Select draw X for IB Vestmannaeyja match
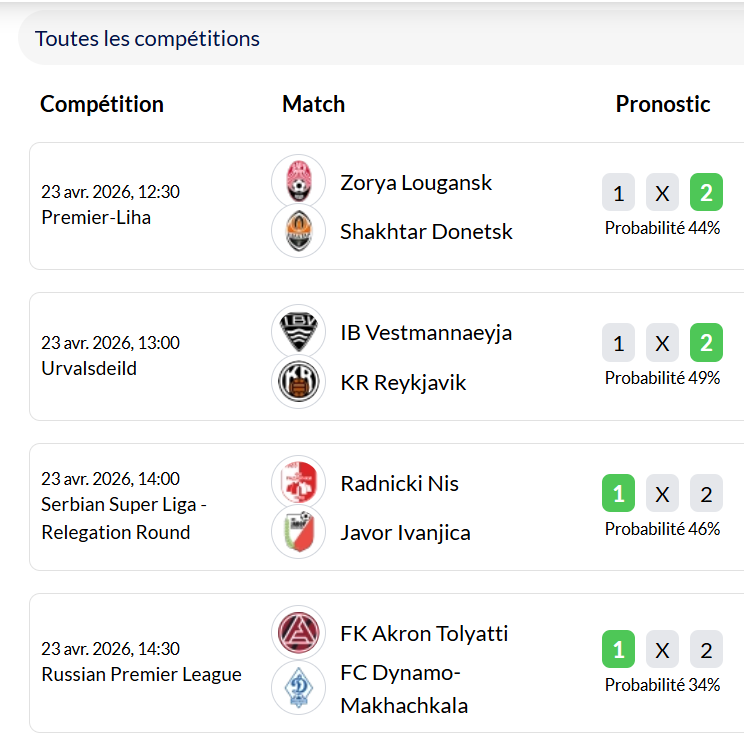 (662, 343)
